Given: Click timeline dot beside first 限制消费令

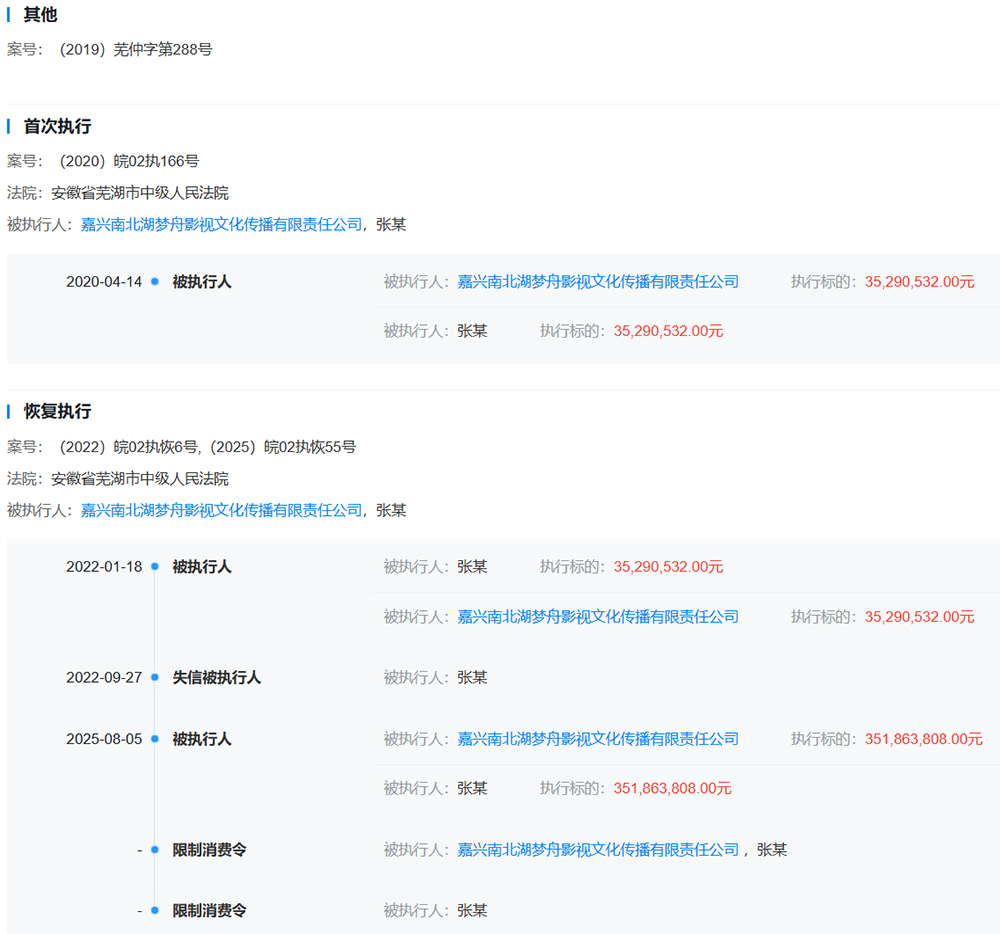Looking at the screenshot, I should (155, 850).
